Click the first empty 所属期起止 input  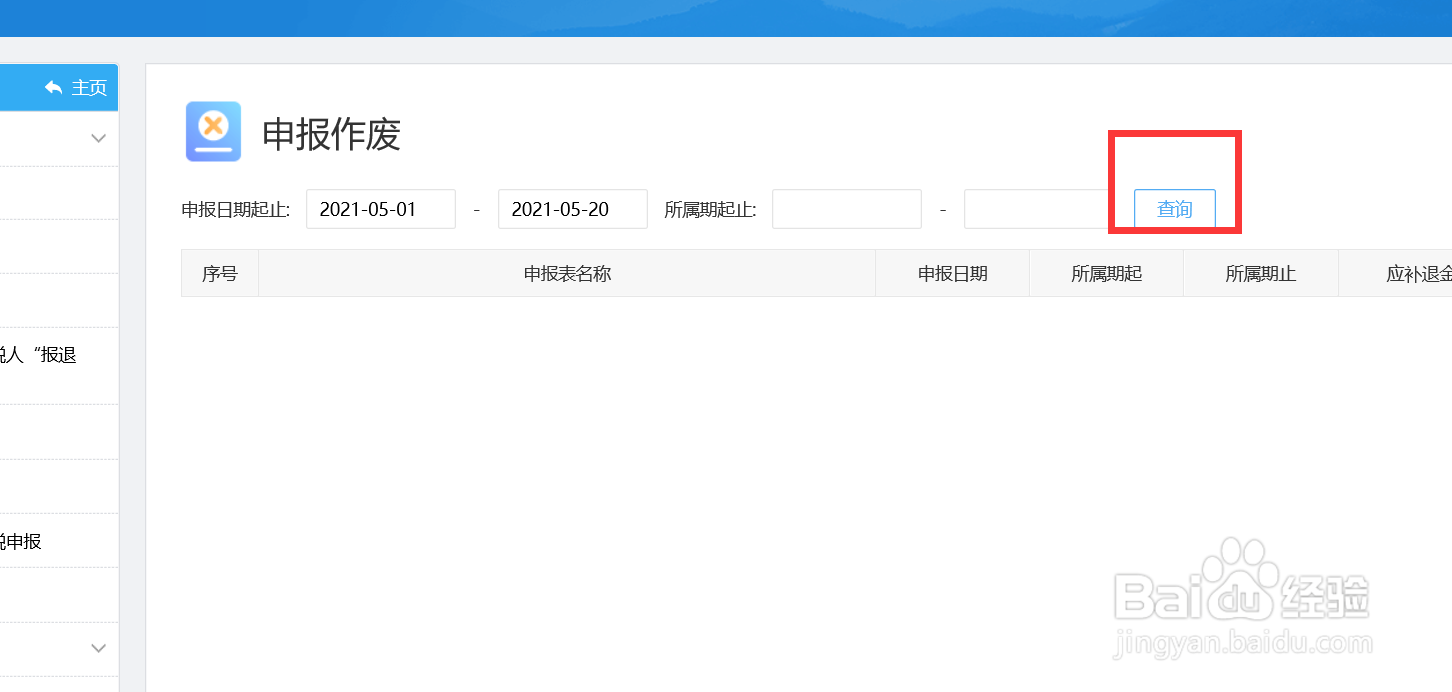[846, 208]
